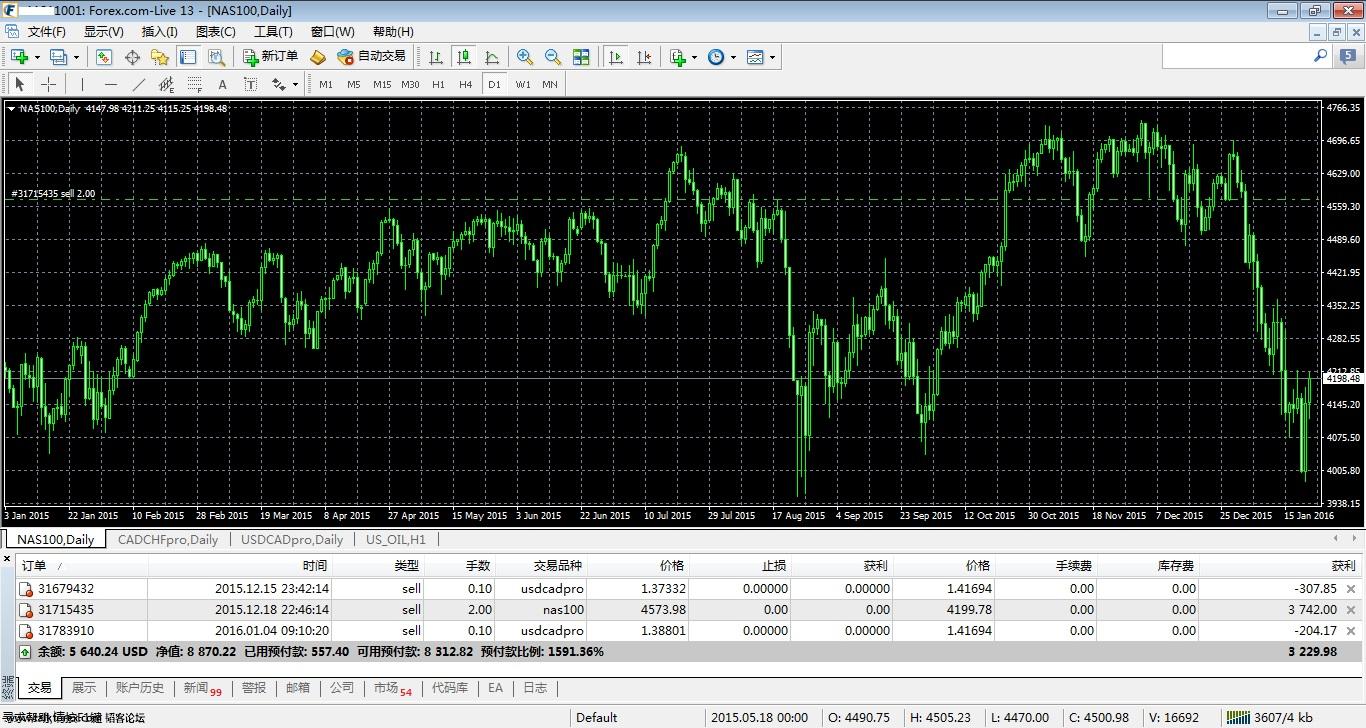
Task: Click the zoom in magnifier icon
Action: [x=524, y=57]
